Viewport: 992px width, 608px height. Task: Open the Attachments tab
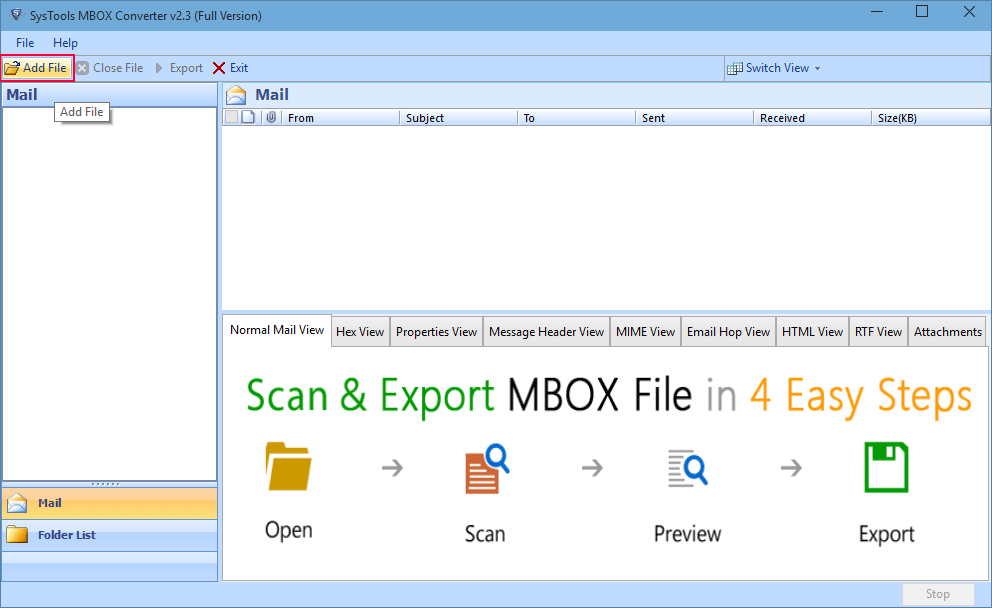pyautogui.click(x=947, y=332)
